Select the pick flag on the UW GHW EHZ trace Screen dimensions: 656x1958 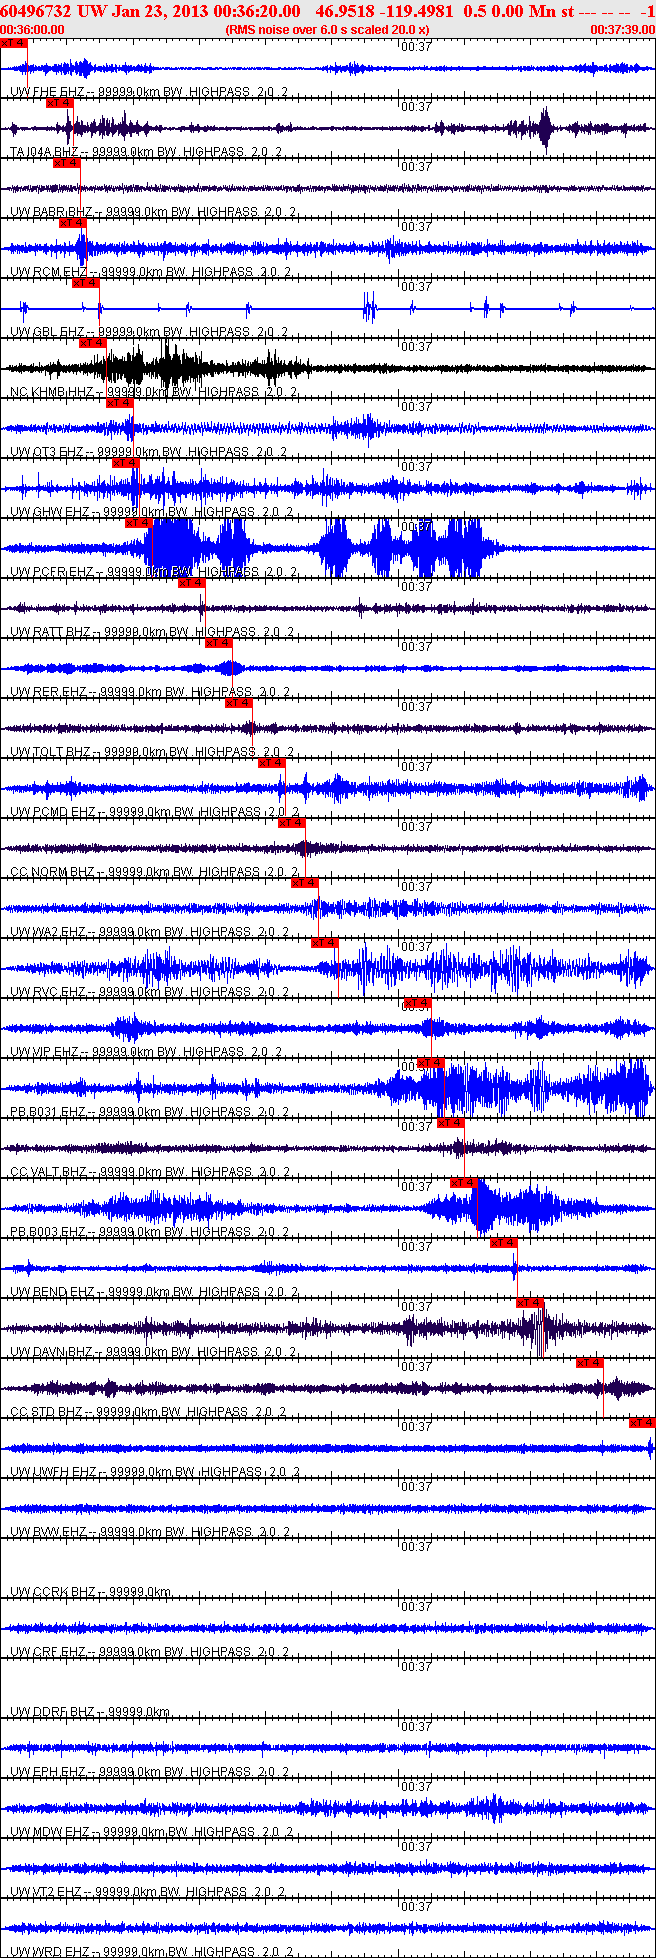[x=125, y=463]
